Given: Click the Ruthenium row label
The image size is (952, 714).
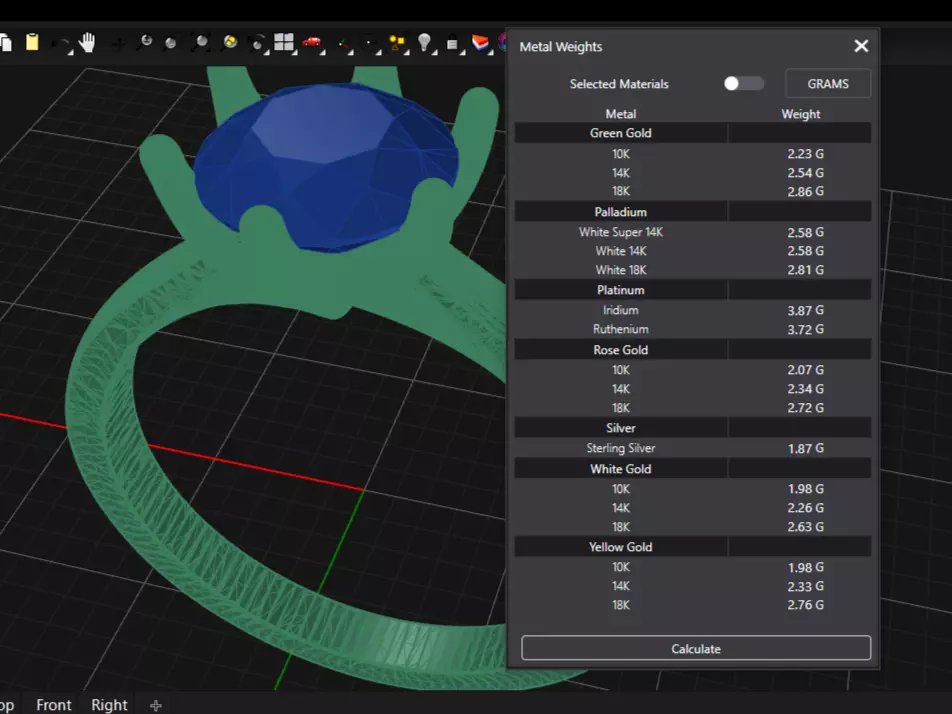Looking at the screenshot, I should coord(620,329).
